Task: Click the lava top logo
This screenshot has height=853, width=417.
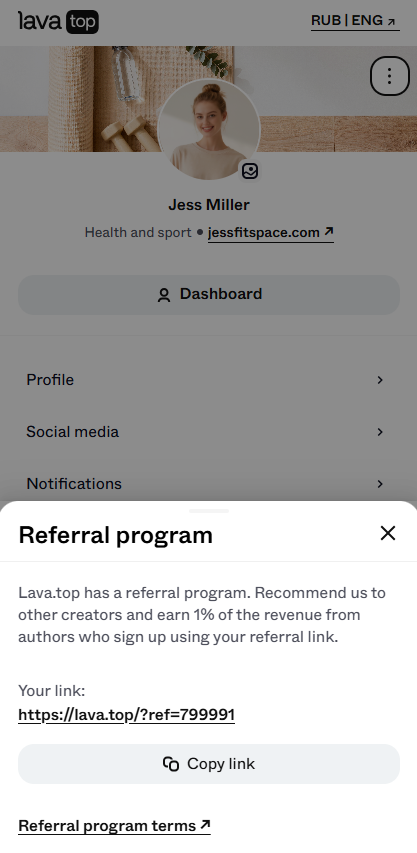Action: coord(59,22)
